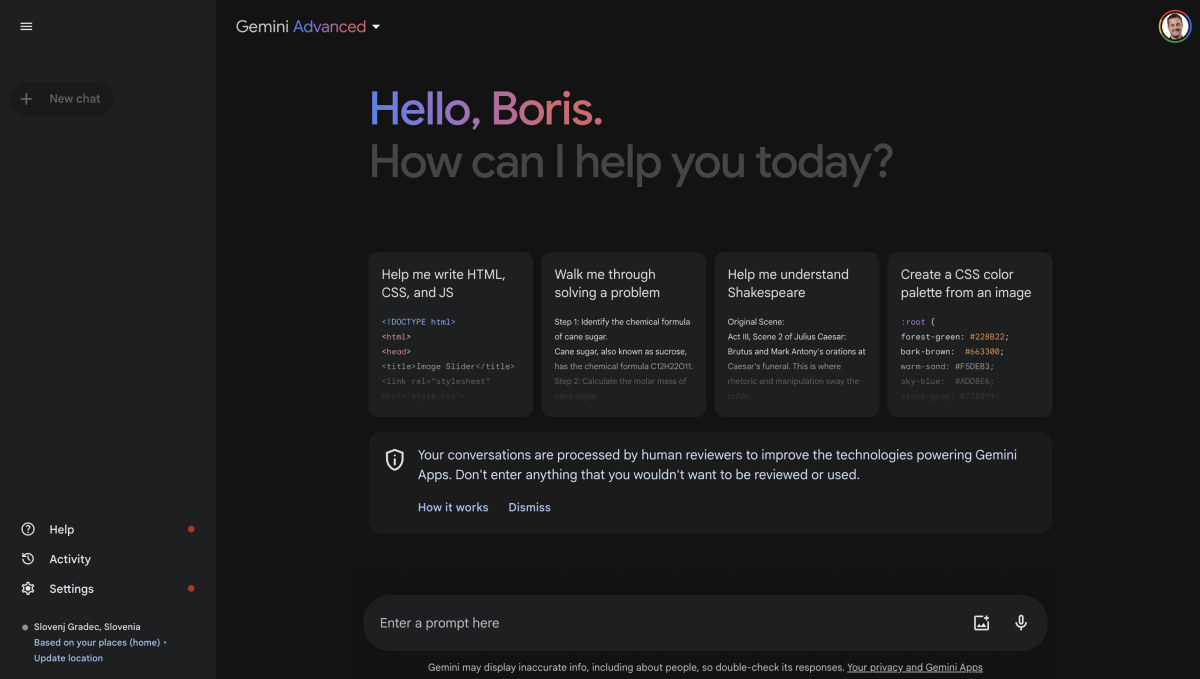The image size is (1200, 679).
Task: Open Activity history in the sidebar
Action: (x=108, y=559)
